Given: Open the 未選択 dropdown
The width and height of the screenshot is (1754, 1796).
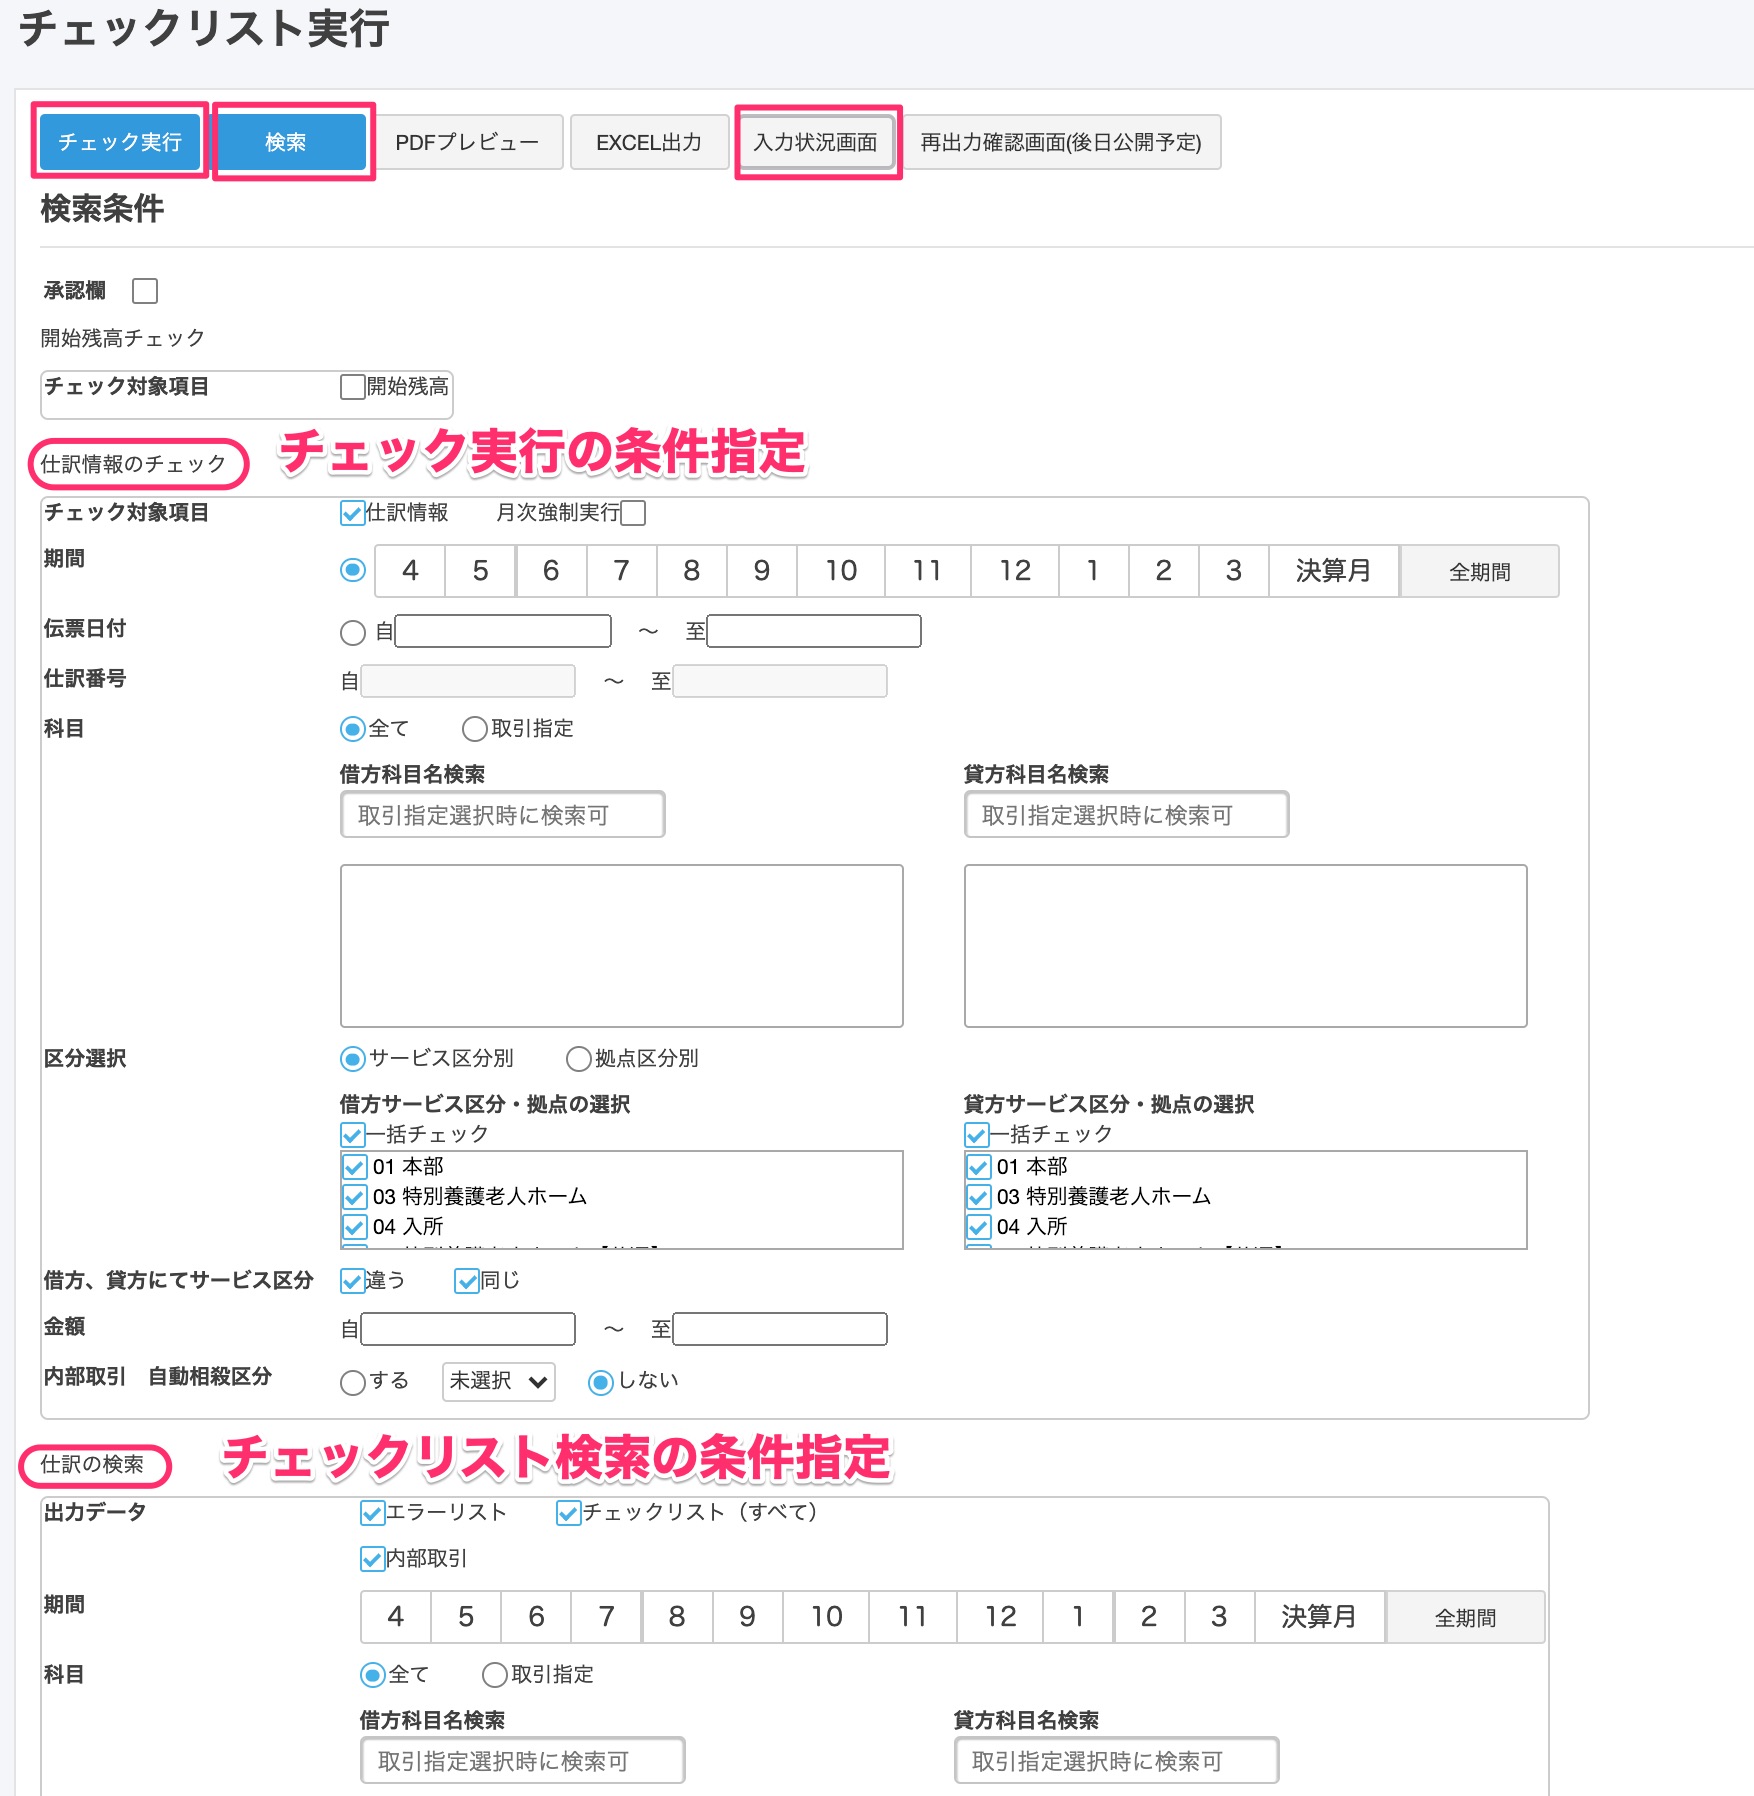Looking at the screenshot, I should [498, 1382].
